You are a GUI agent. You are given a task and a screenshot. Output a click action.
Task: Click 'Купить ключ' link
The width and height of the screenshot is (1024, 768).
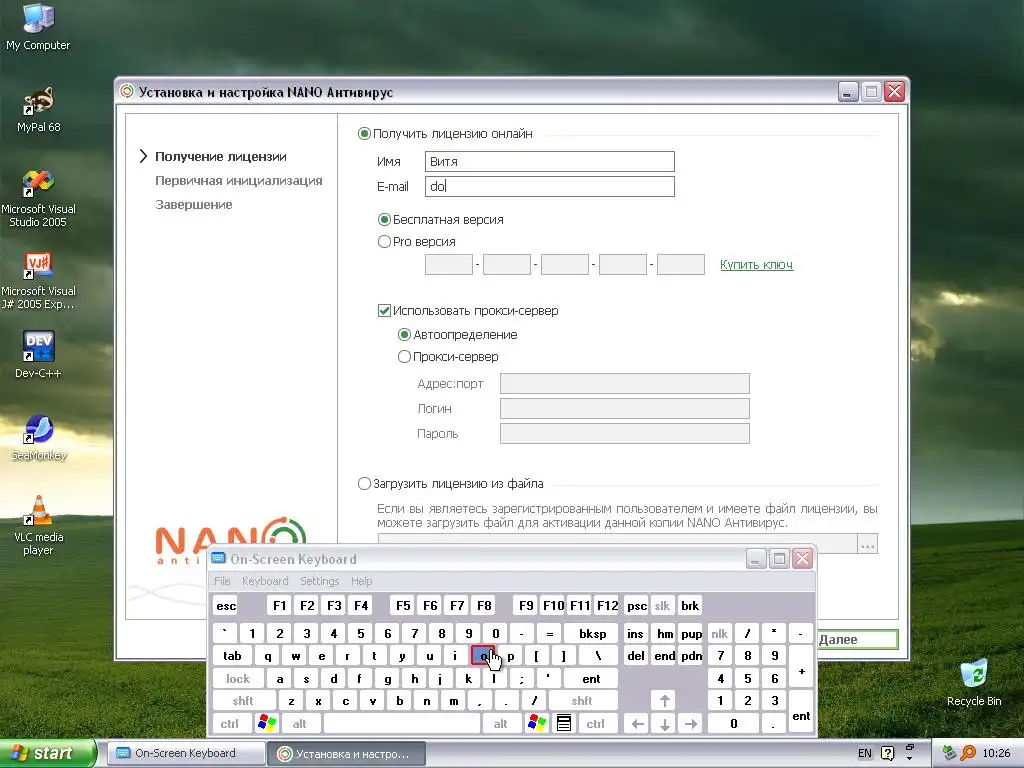coord(756,264)
